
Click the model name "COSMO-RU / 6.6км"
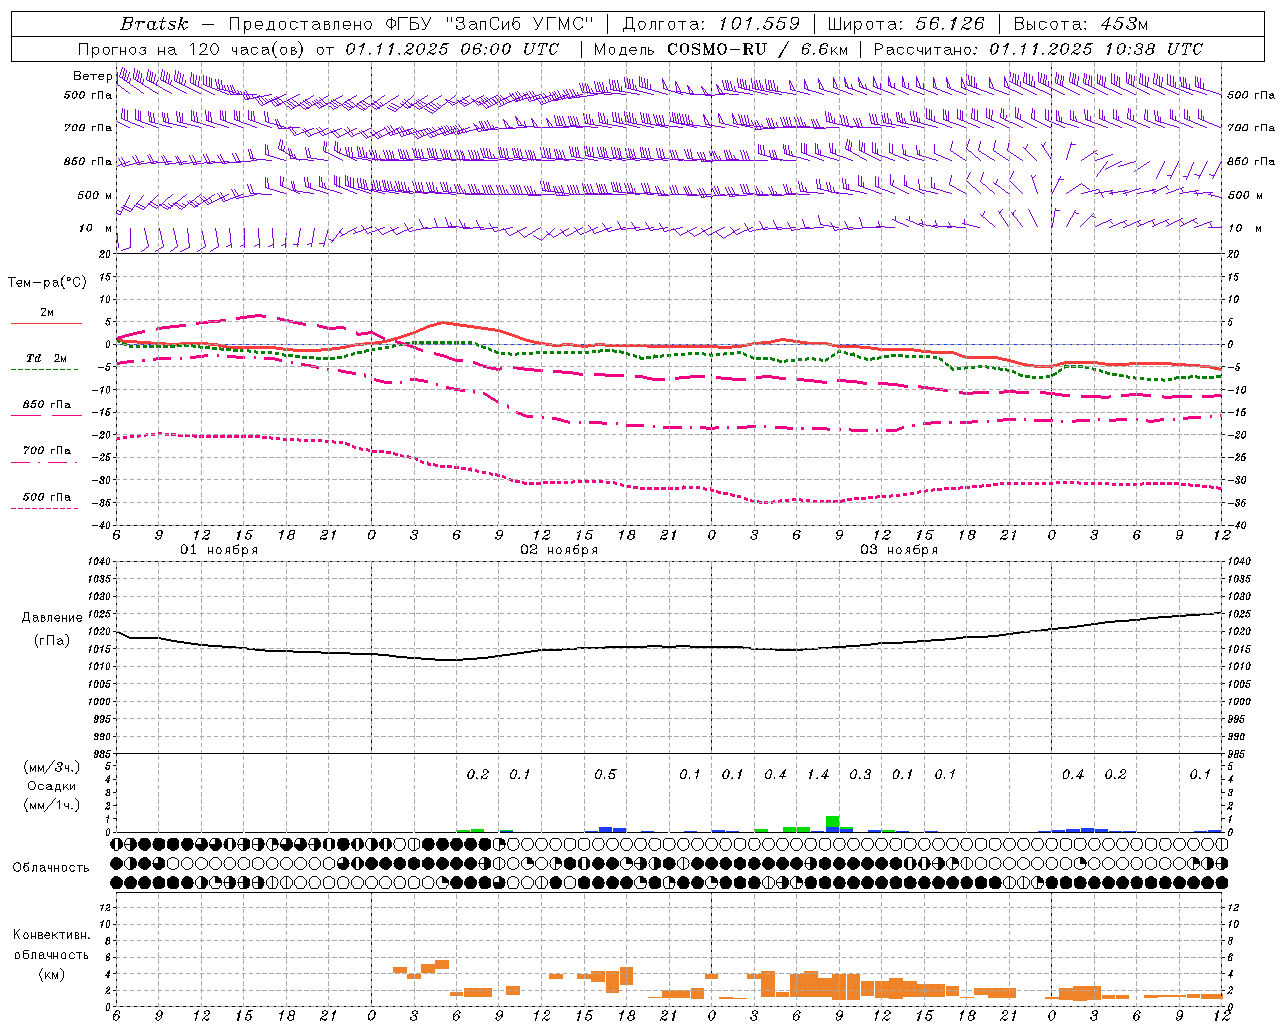click(x=758, y=49)
